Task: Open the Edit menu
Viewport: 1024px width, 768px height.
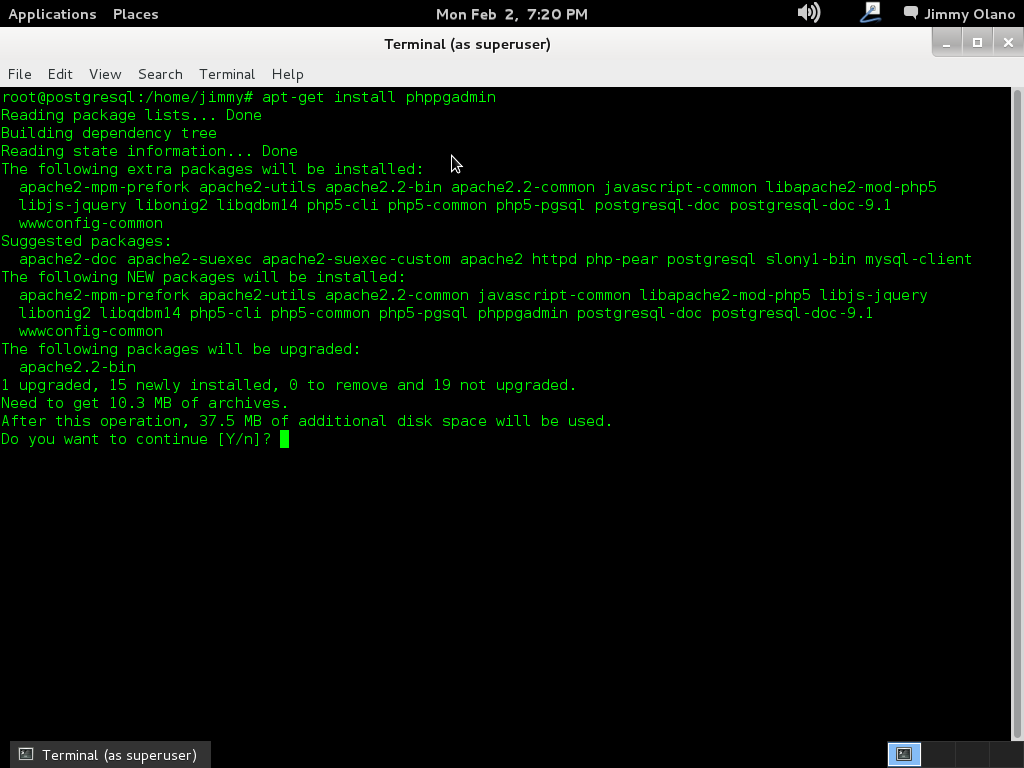Action: coord(60,74)
